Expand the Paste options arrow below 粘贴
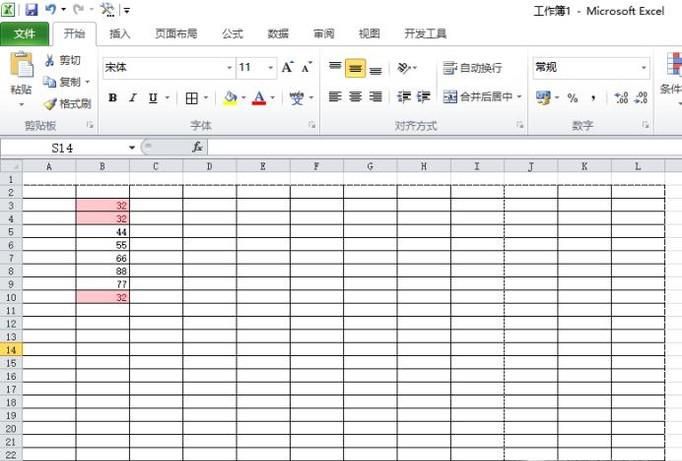 (x=21, y=104)
